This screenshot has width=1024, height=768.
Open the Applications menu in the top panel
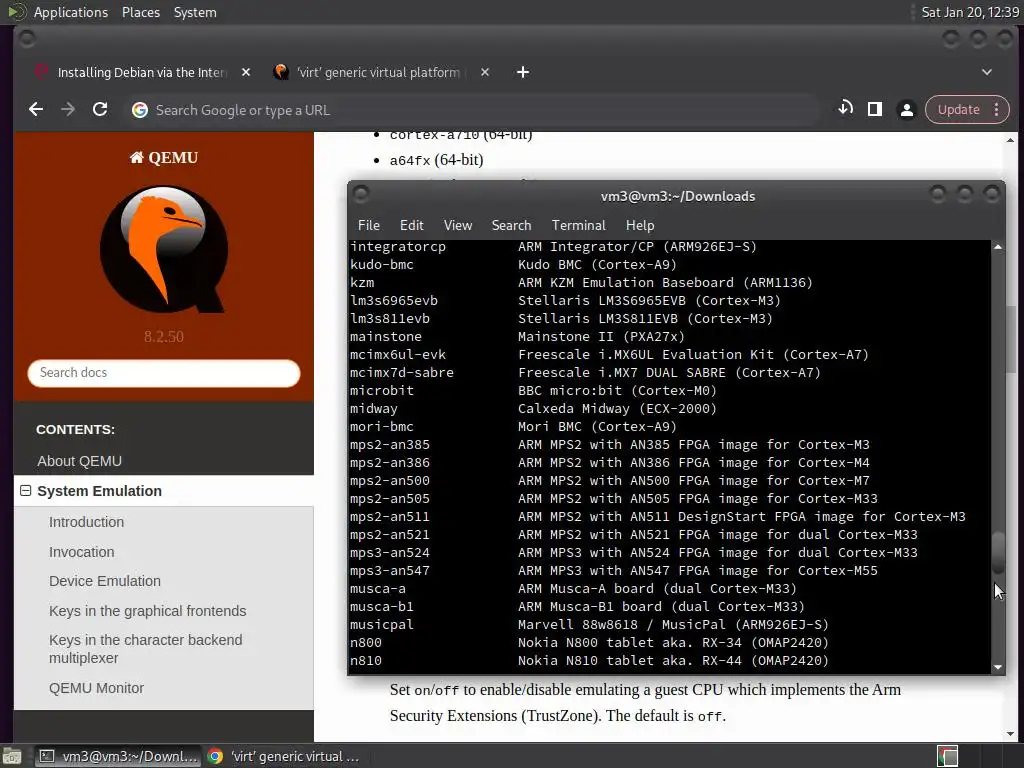(x=71, y=12)
